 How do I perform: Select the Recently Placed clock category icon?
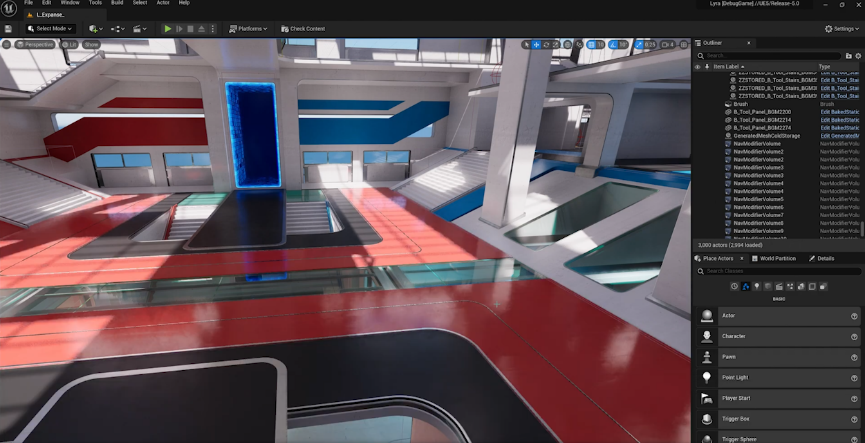(734, 286)
